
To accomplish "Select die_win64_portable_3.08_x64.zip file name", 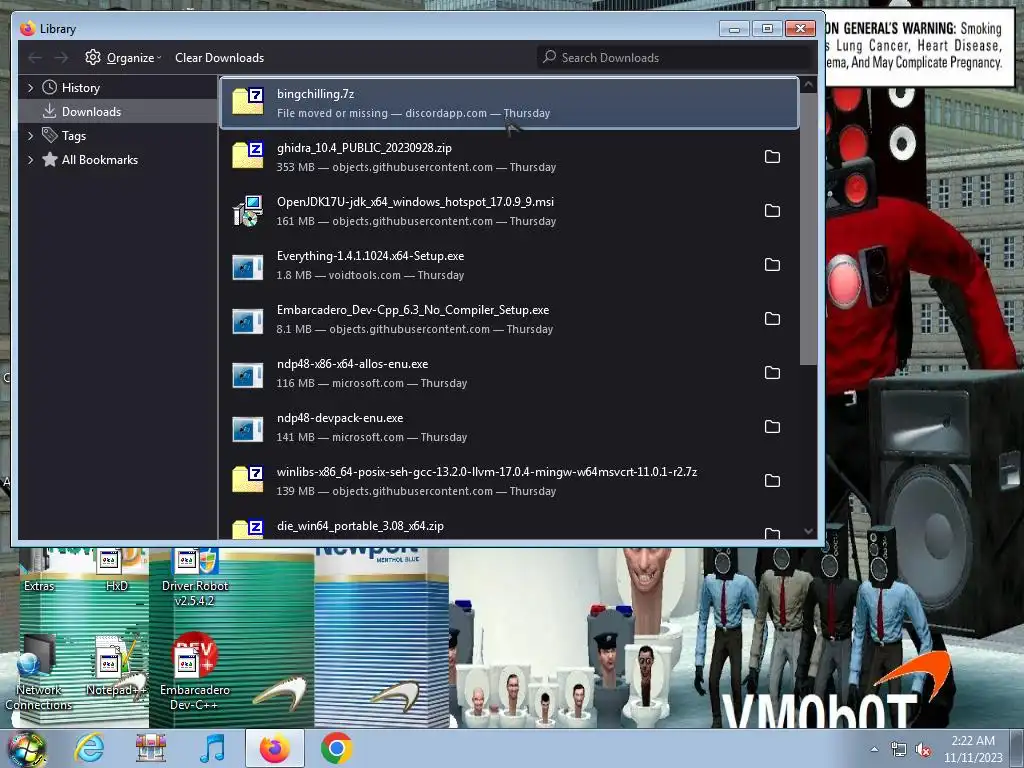I will coord(360,526).
